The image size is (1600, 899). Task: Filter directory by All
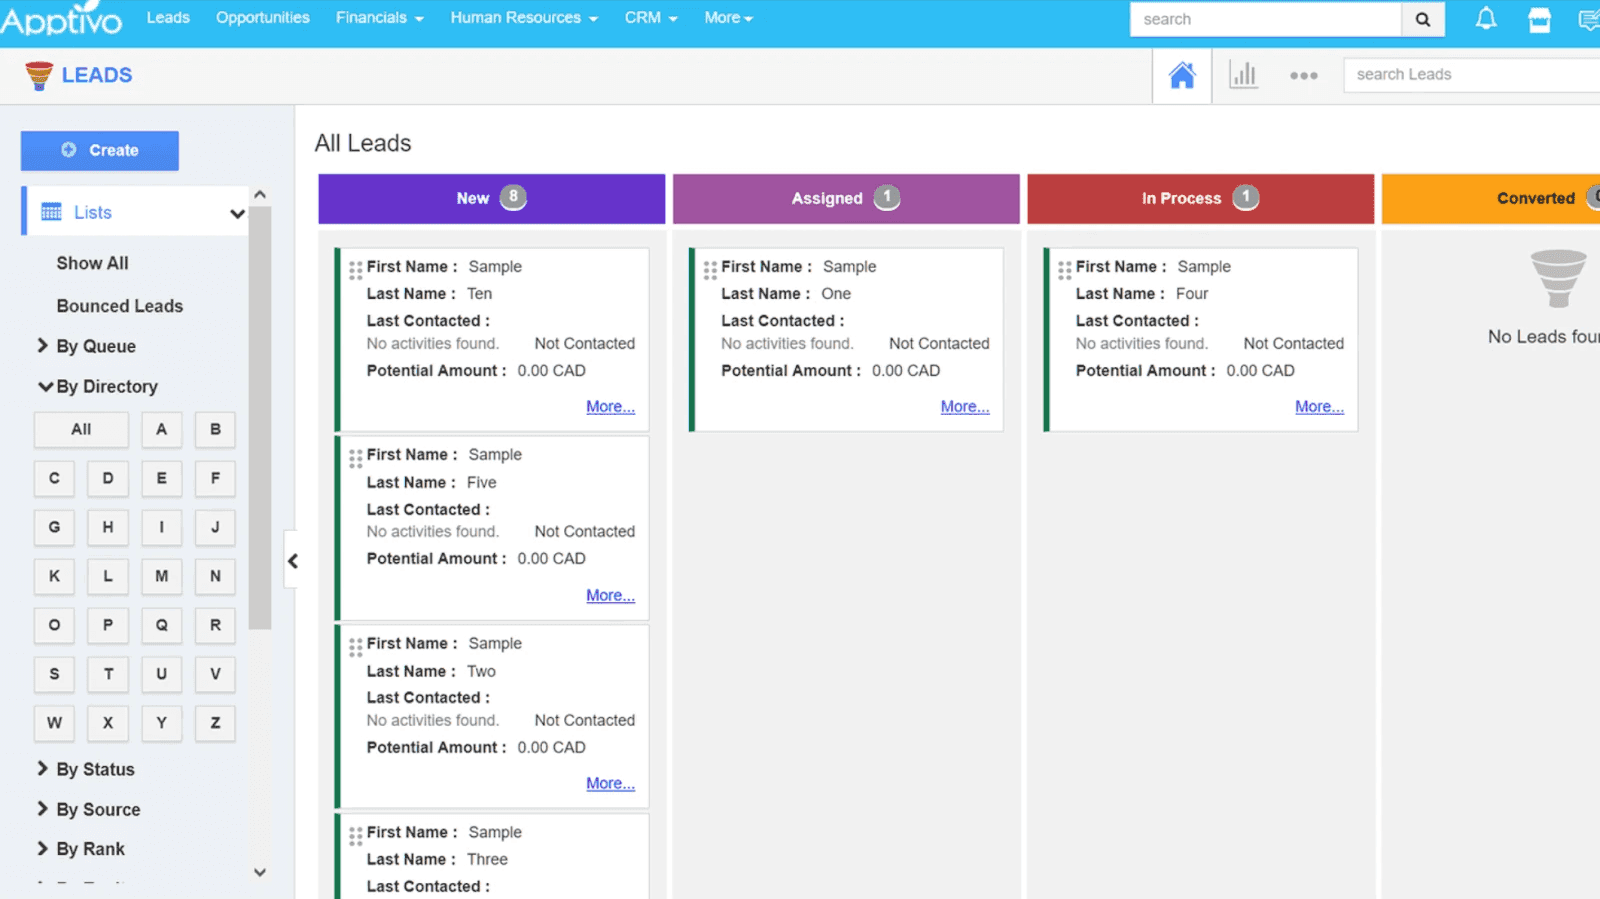click(x=81, y=429)
